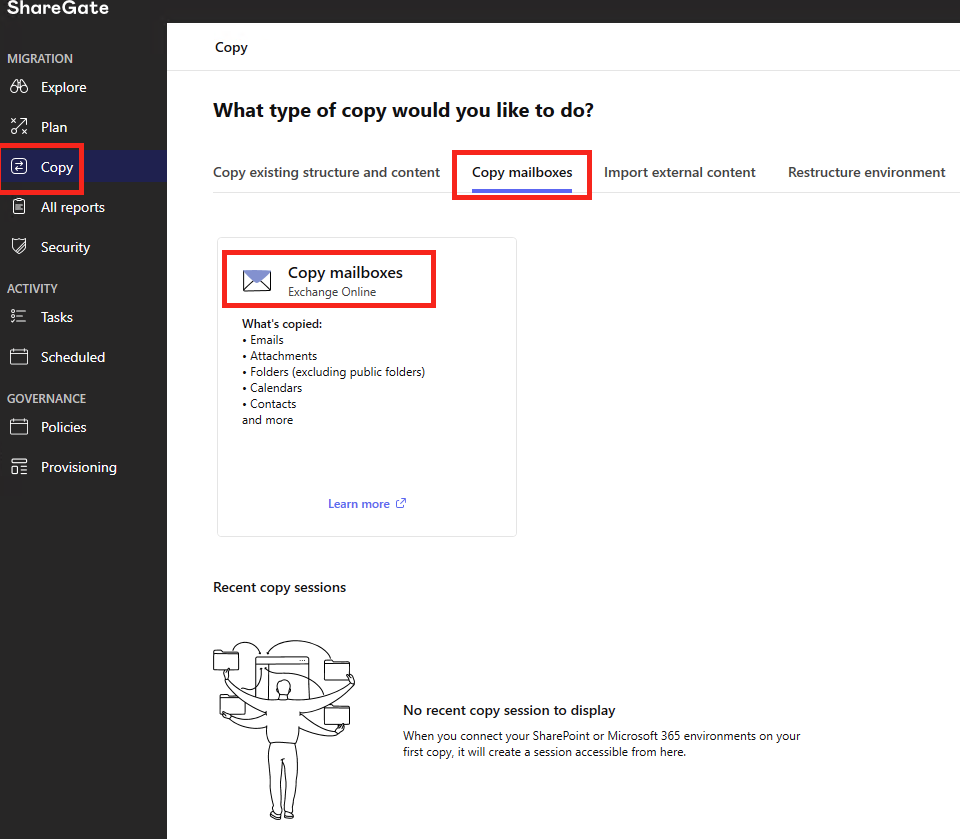This screenshot has height=839, width=960.
Task: Follow the Learn more link
Action: point(359,503)
